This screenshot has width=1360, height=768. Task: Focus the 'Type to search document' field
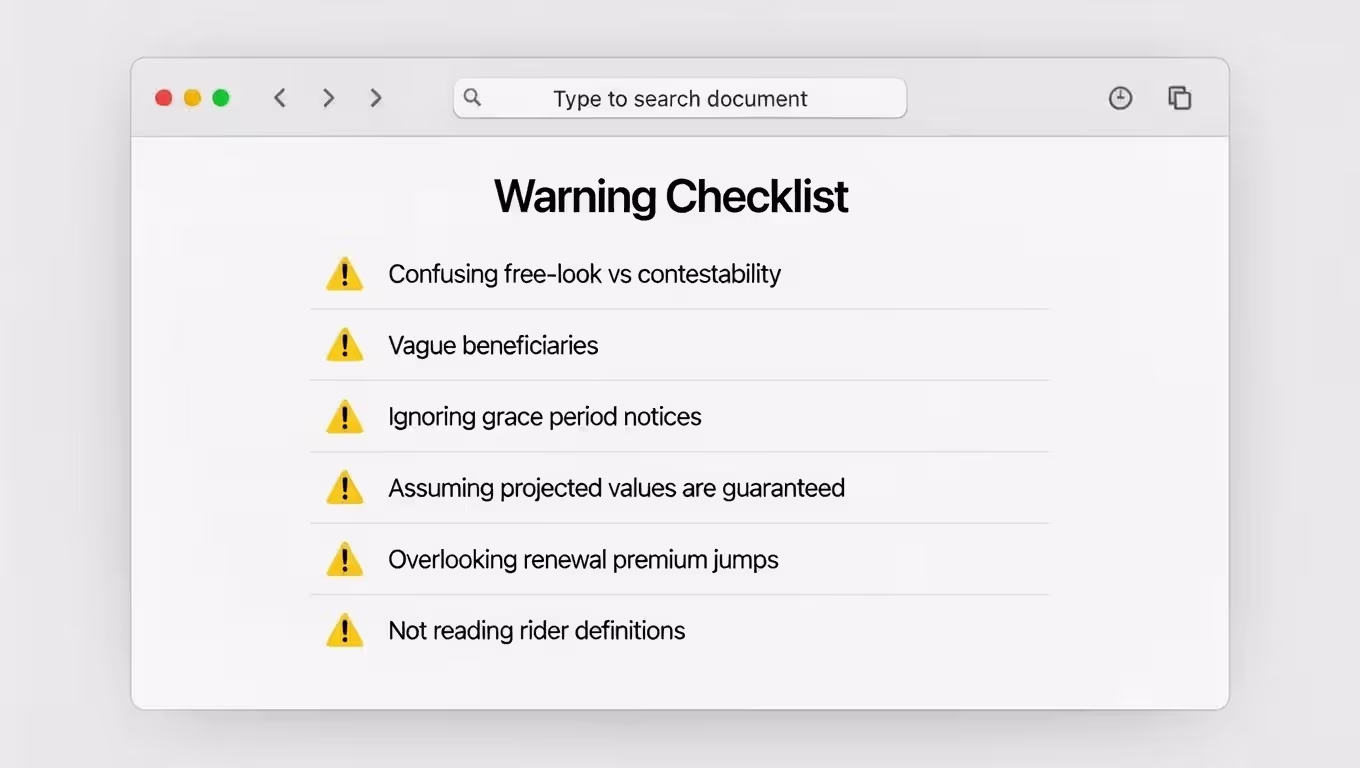680,99
